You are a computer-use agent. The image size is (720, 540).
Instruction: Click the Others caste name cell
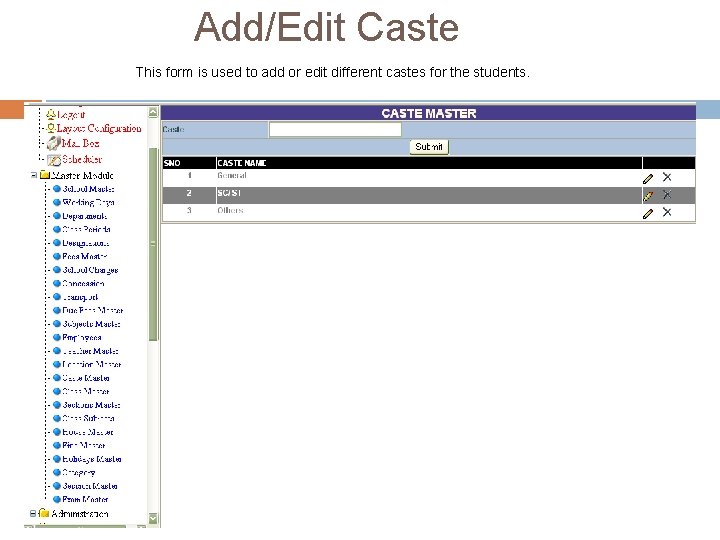click(429, 213)
